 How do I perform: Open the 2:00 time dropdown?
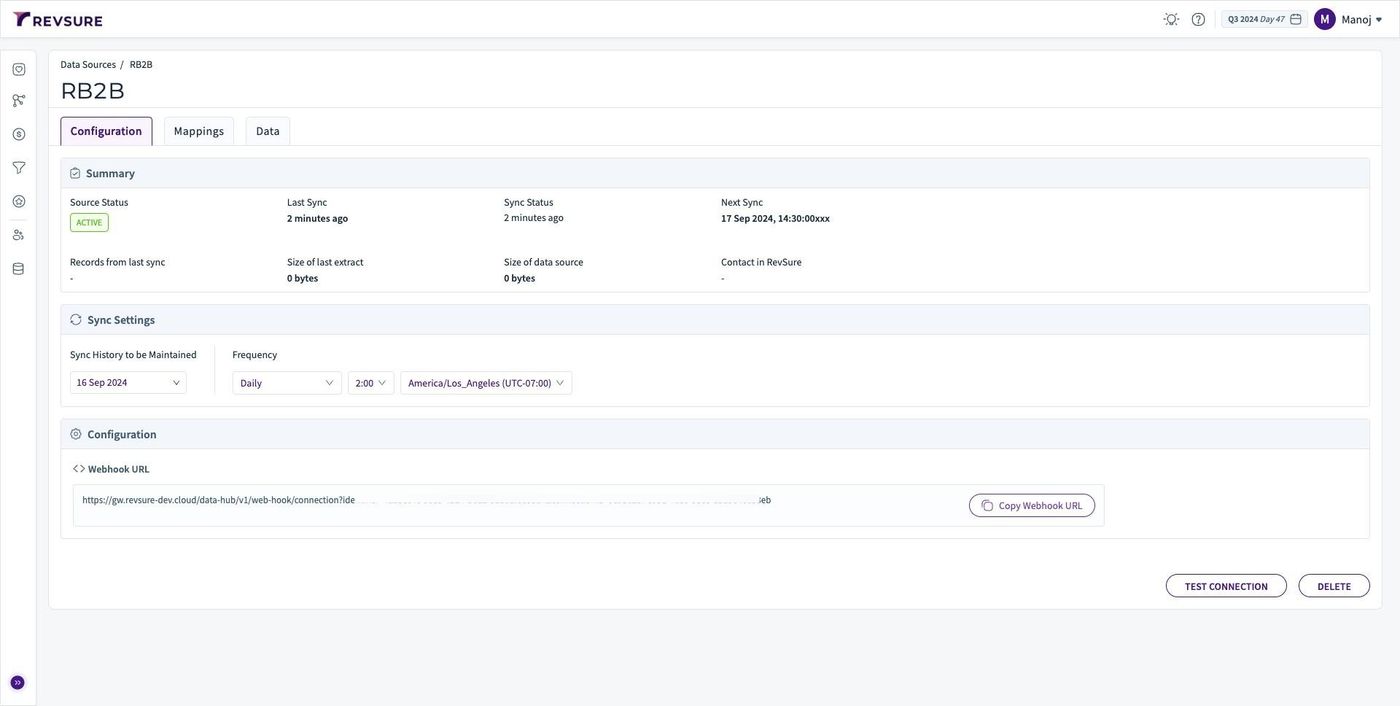tap(371, 383)
